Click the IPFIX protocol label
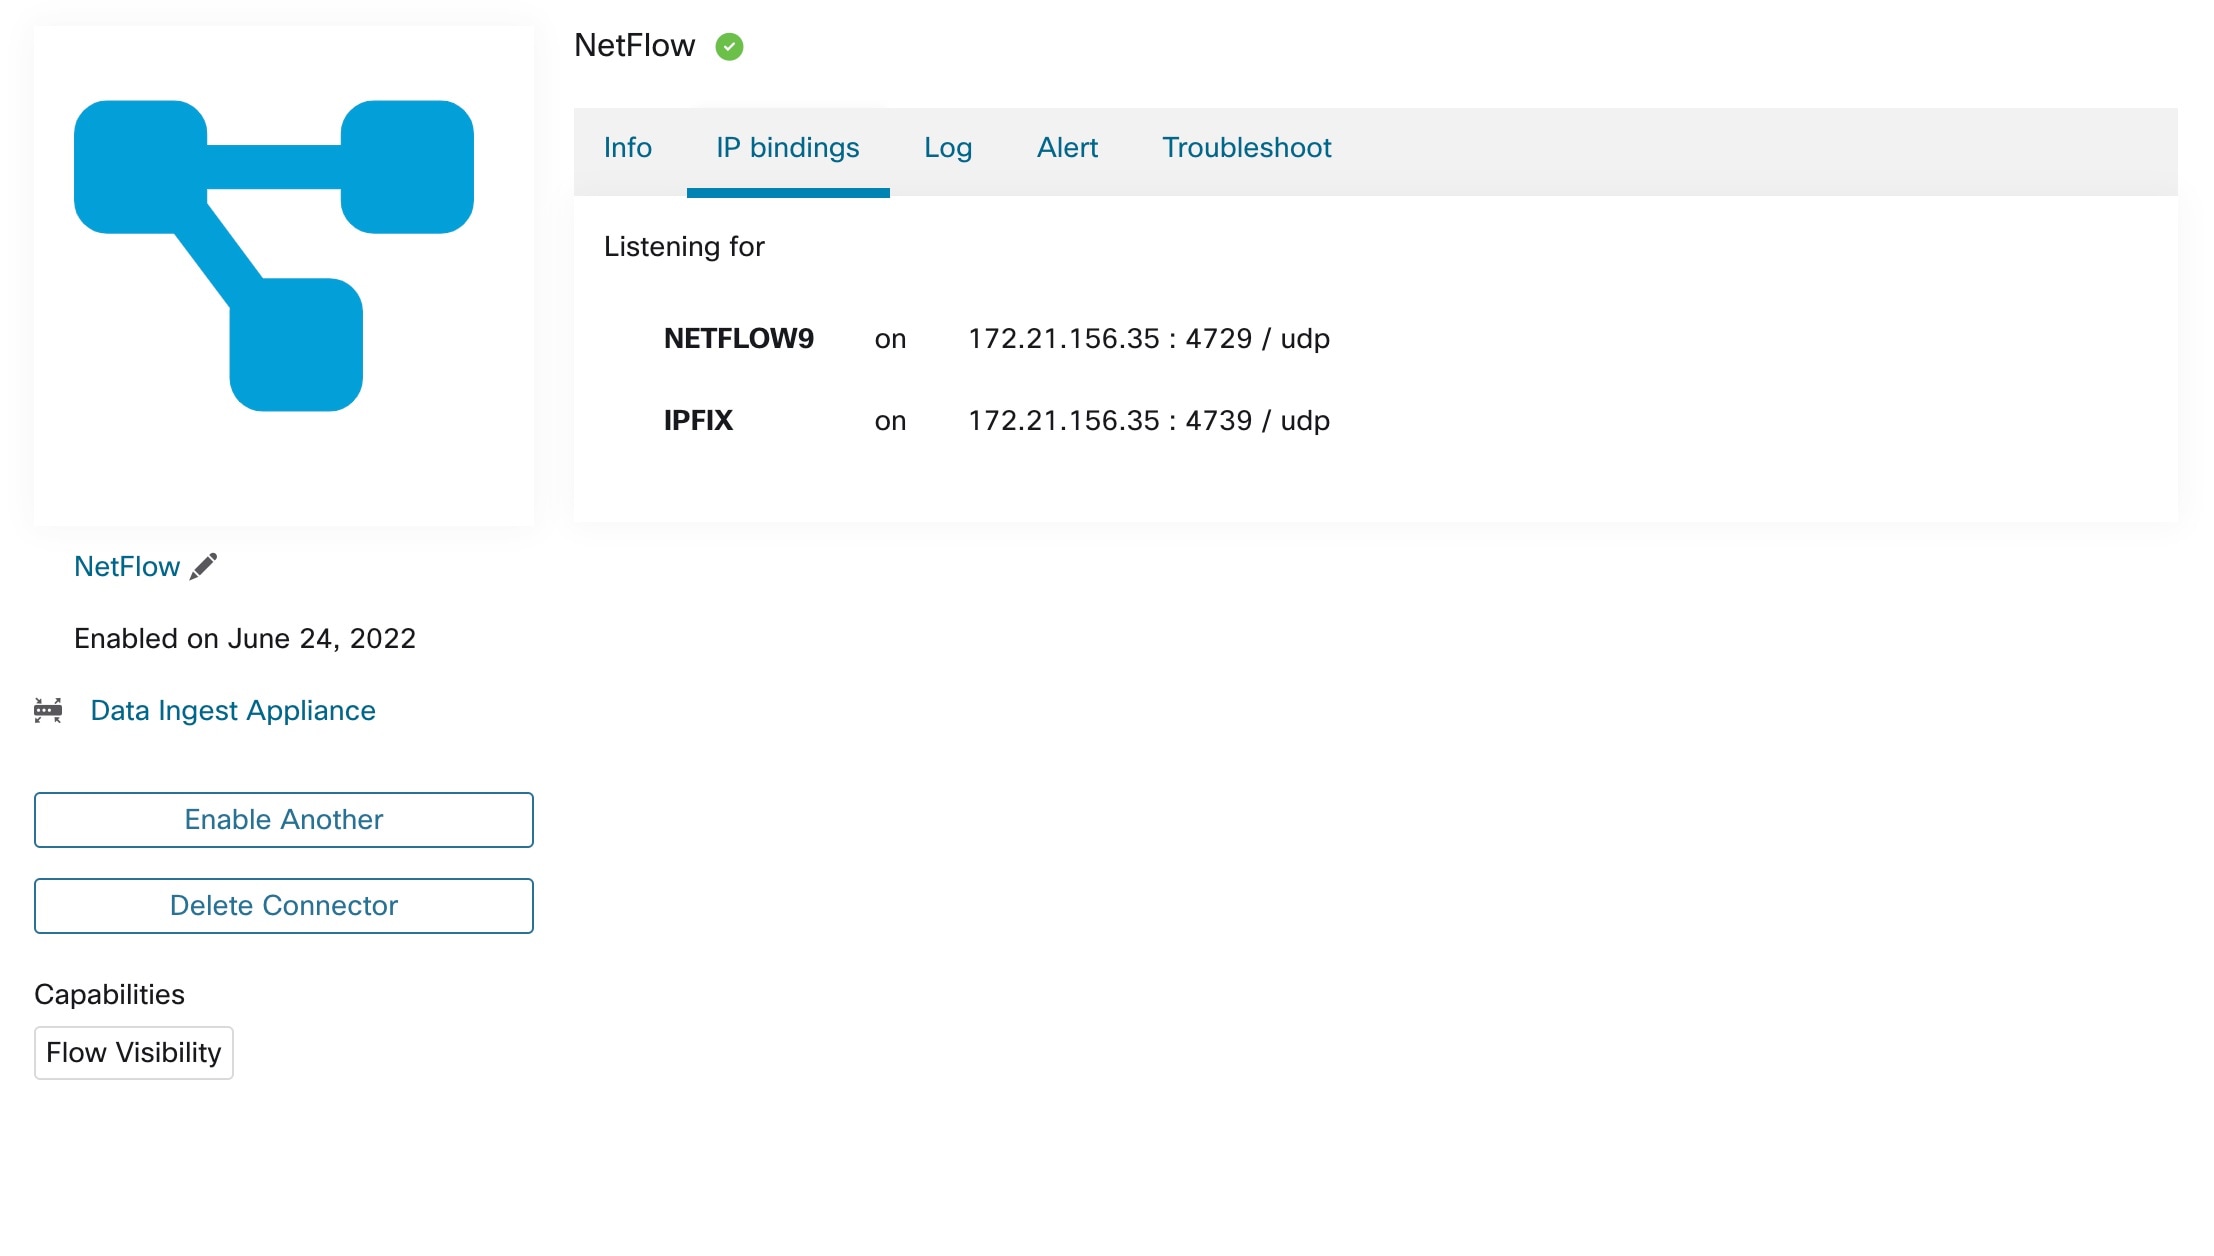The width and height of the screenshot is (2214, 1256). click(698, 420)
